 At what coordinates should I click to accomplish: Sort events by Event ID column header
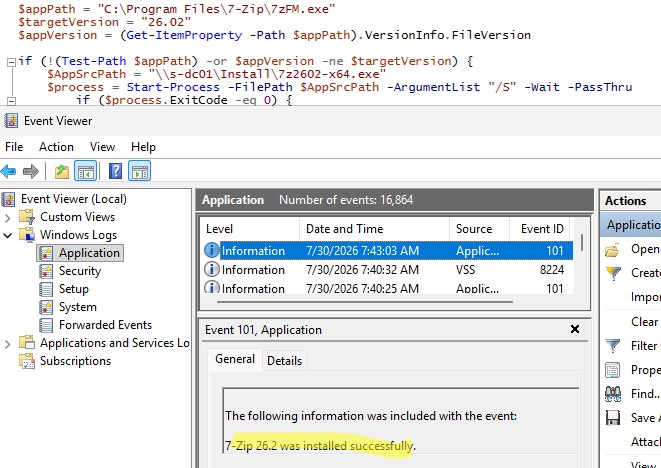pos(540,229)
